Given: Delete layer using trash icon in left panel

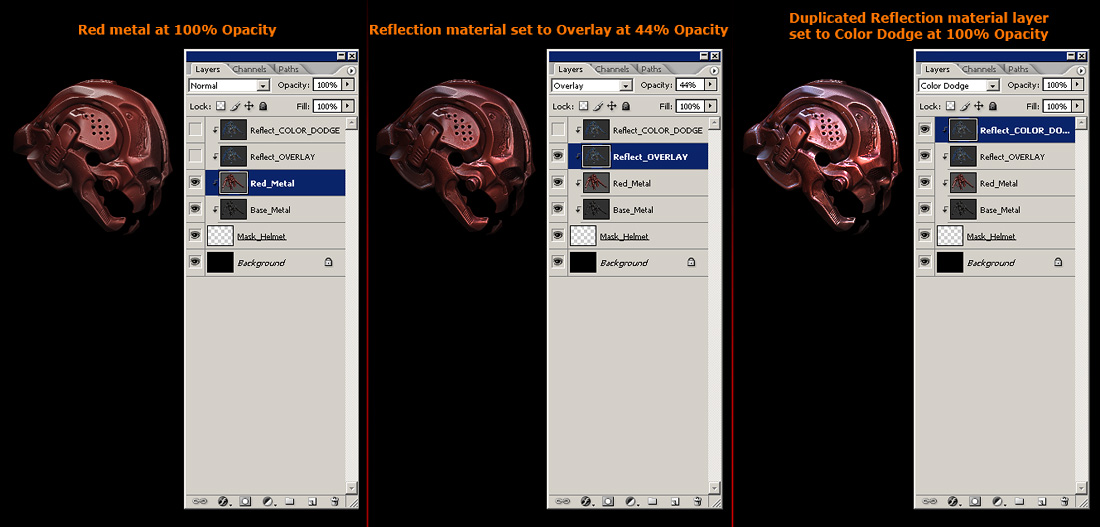Looking at the screenshot, I should [335, 501].
